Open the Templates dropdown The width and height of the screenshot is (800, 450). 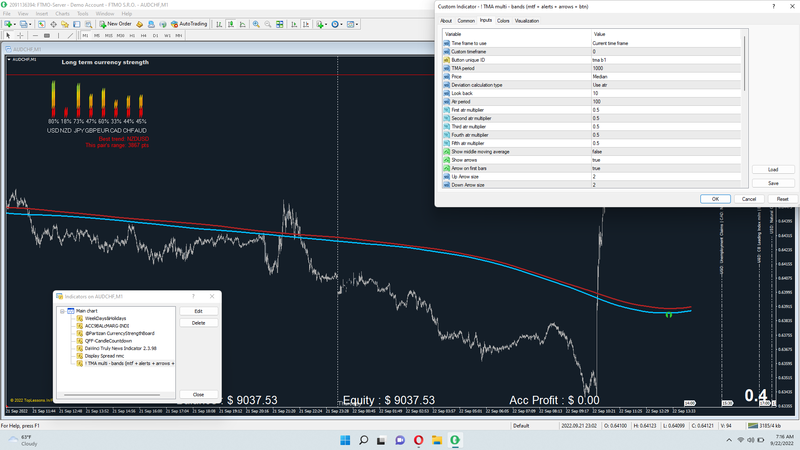[x=352, y=24]
